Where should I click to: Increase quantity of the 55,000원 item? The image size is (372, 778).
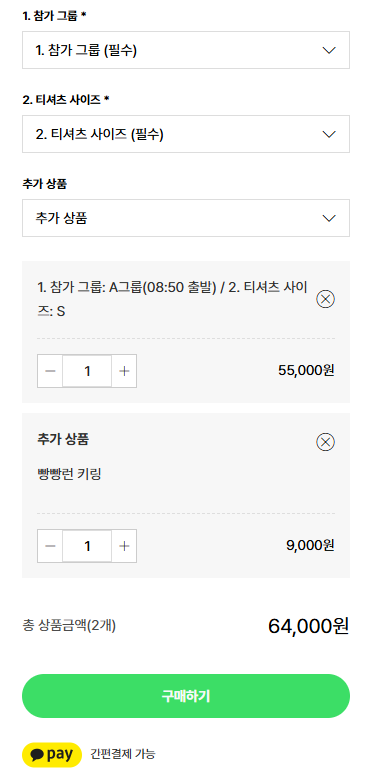click(124, 371)
